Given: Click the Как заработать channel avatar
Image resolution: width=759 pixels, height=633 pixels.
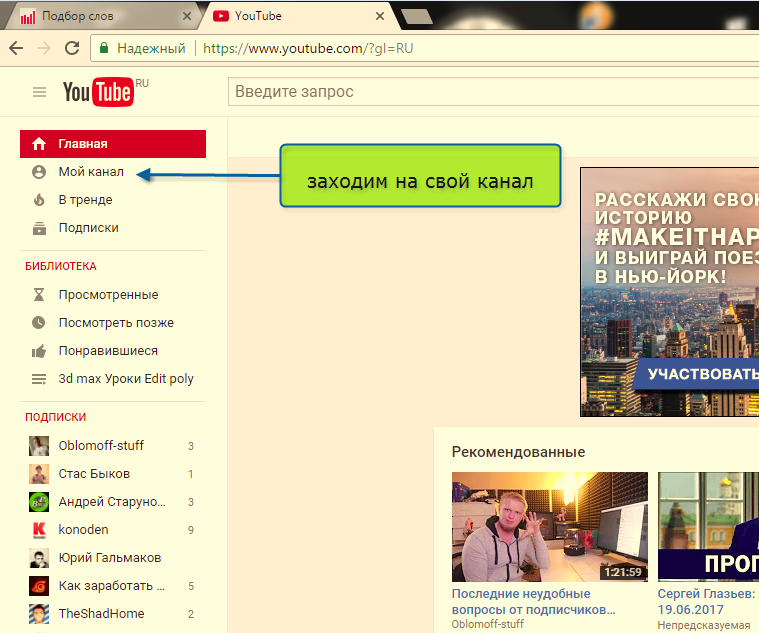Looking at the screenshot, I should tap(39, 586).
